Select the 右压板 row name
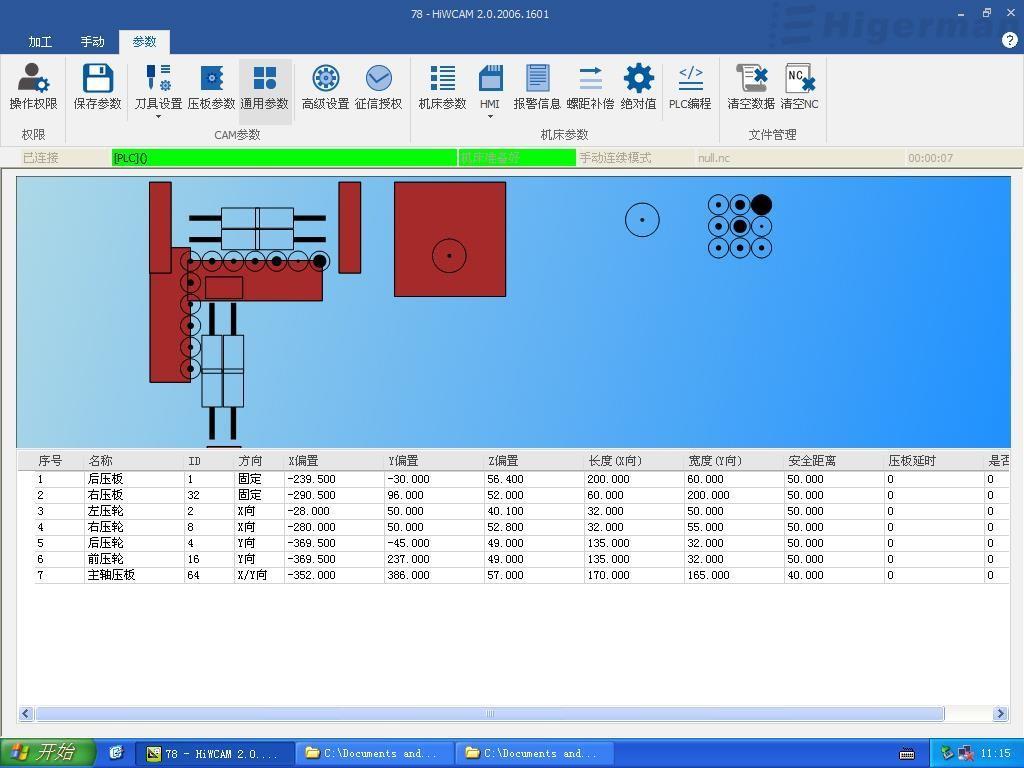The image size is (1024, 768). tap(105, 495)
